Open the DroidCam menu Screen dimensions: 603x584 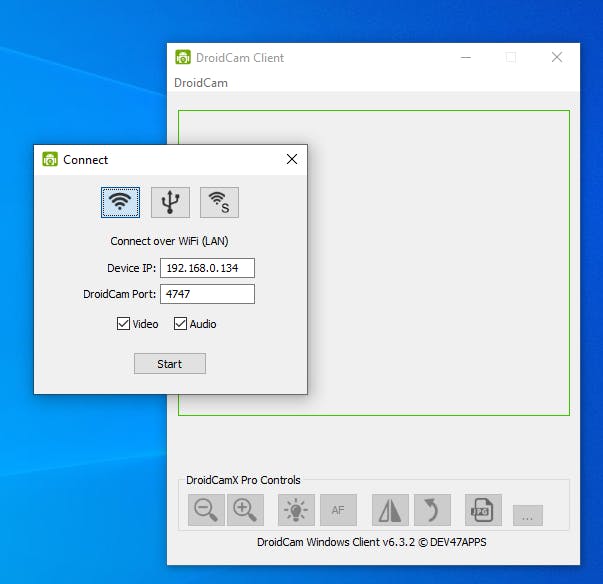click(x=201, y=83)
